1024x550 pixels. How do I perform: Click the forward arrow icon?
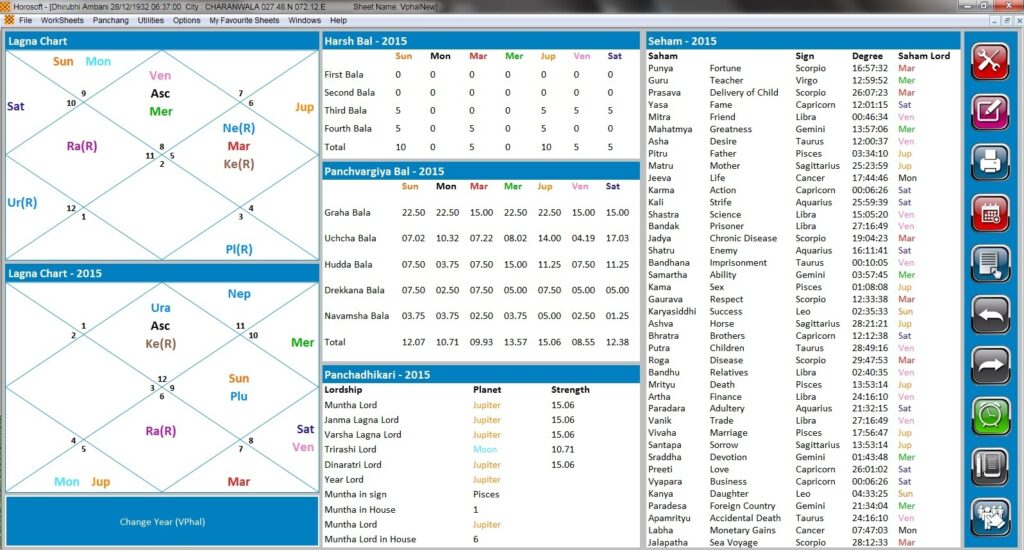[990, 365]
